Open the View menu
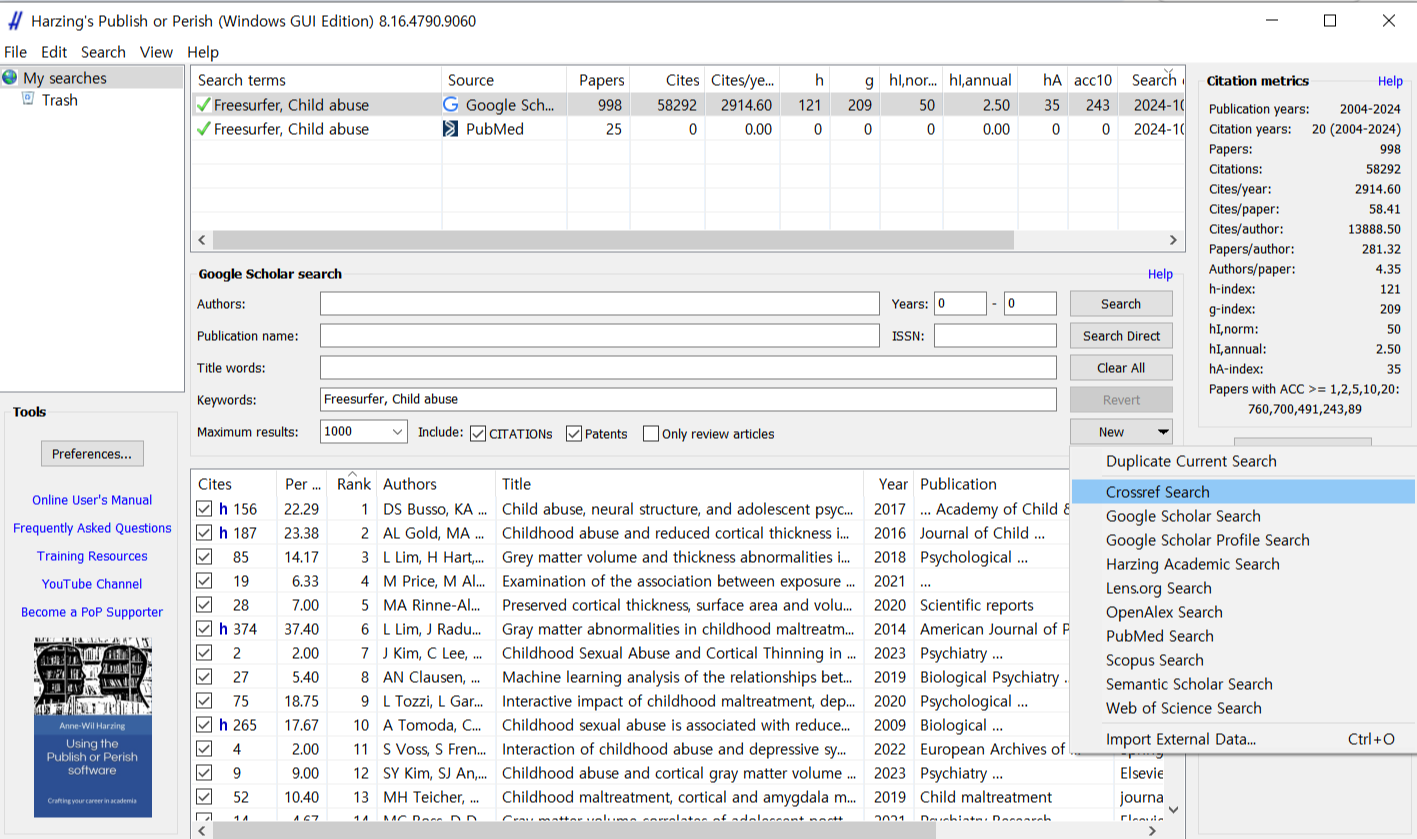1417x839 pixels. (156, 52)
